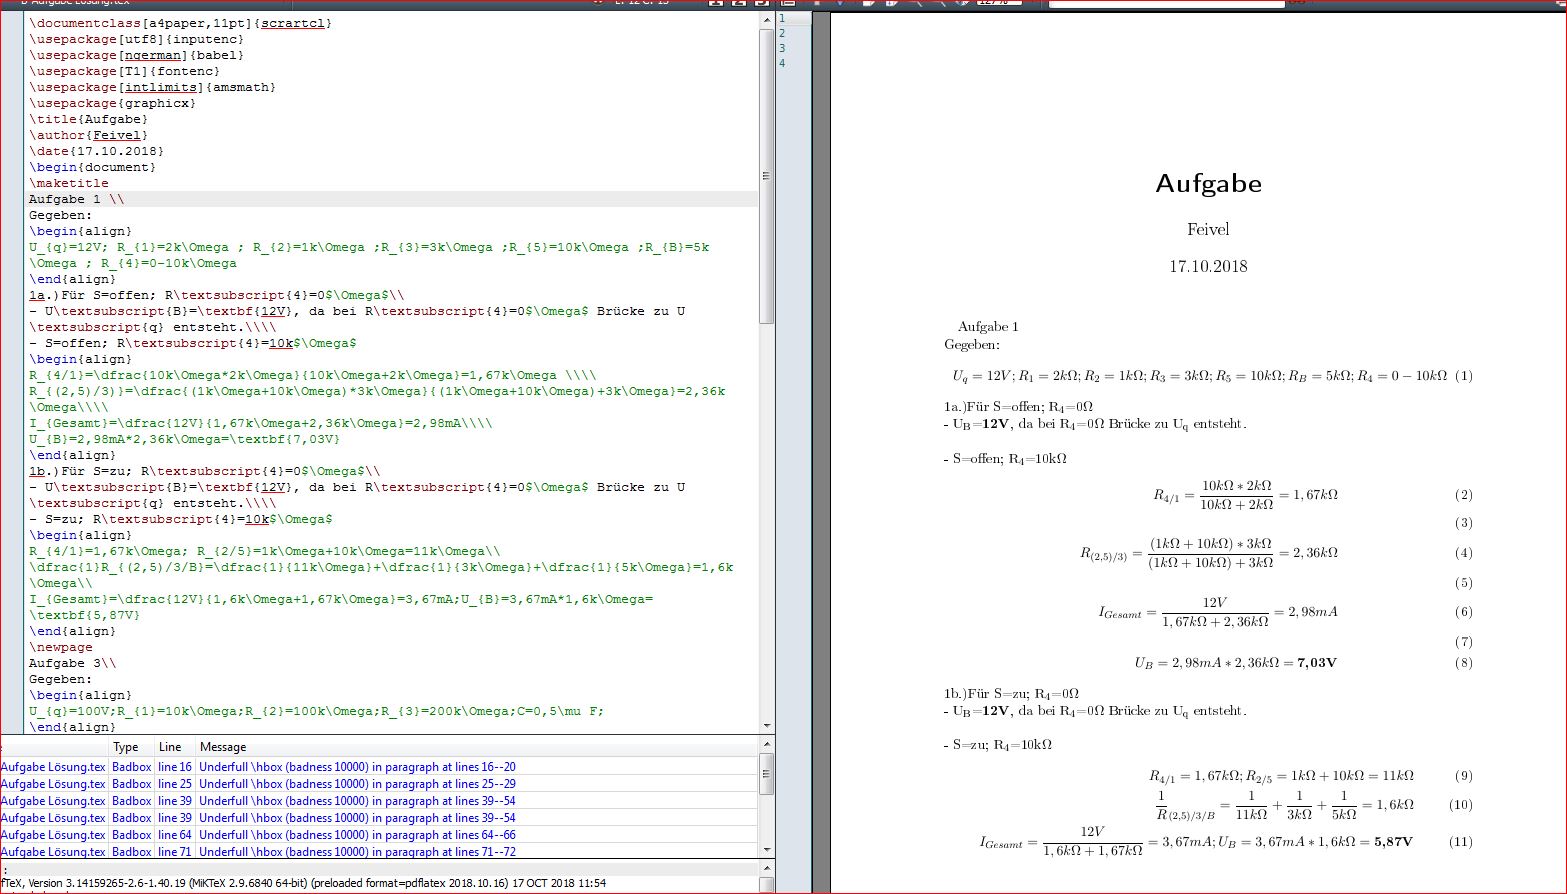Click author name 'Feivel' in PDF preview

tap(1208, 229)
